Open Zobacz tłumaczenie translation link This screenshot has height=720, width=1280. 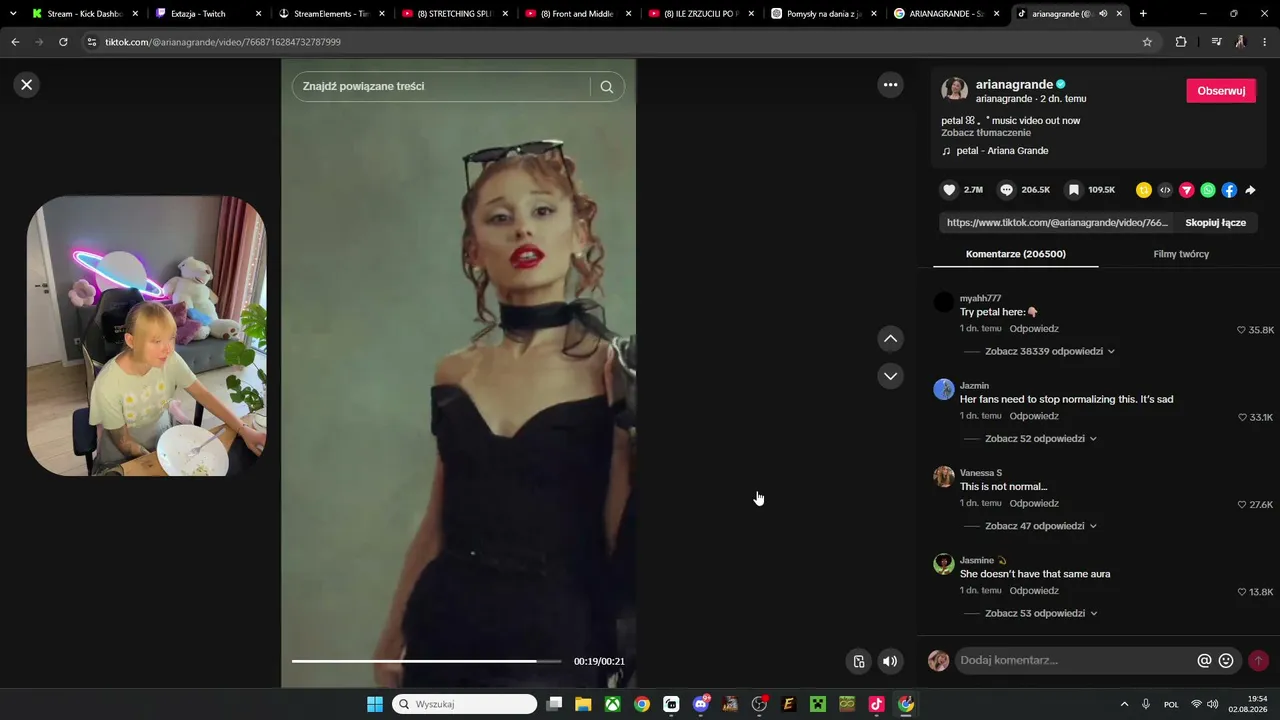click(986, 133)
